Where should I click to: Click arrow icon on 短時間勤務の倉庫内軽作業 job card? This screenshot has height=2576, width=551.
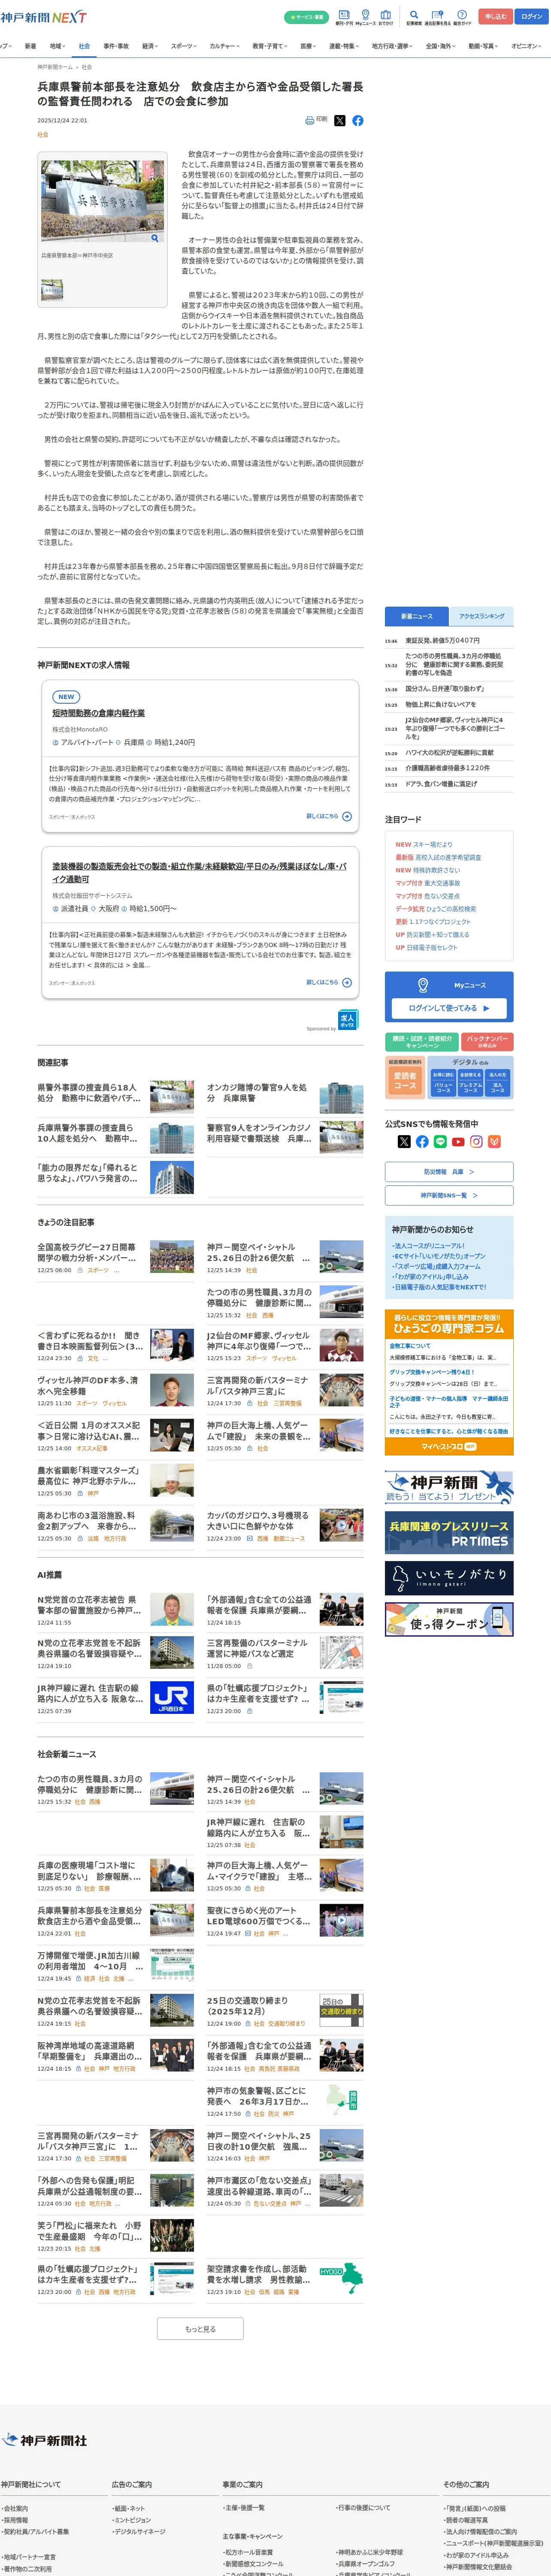click(x=347, y=817)
